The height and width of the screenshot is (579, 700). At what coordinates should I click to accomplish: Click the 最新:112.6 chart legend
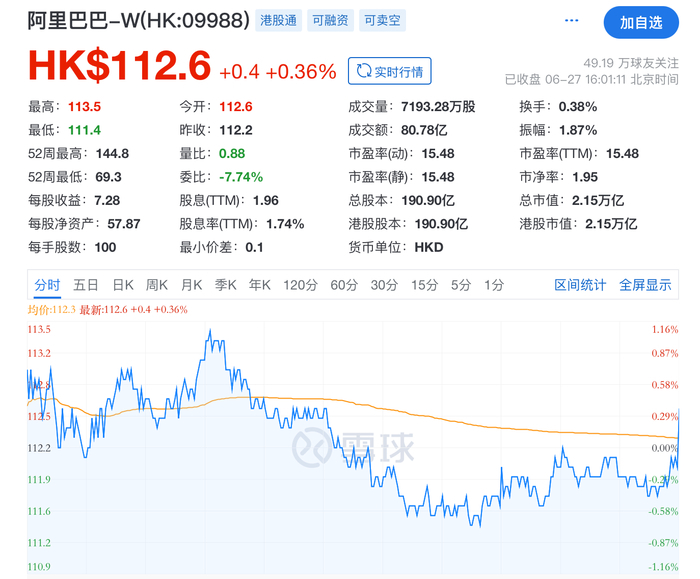133,310
